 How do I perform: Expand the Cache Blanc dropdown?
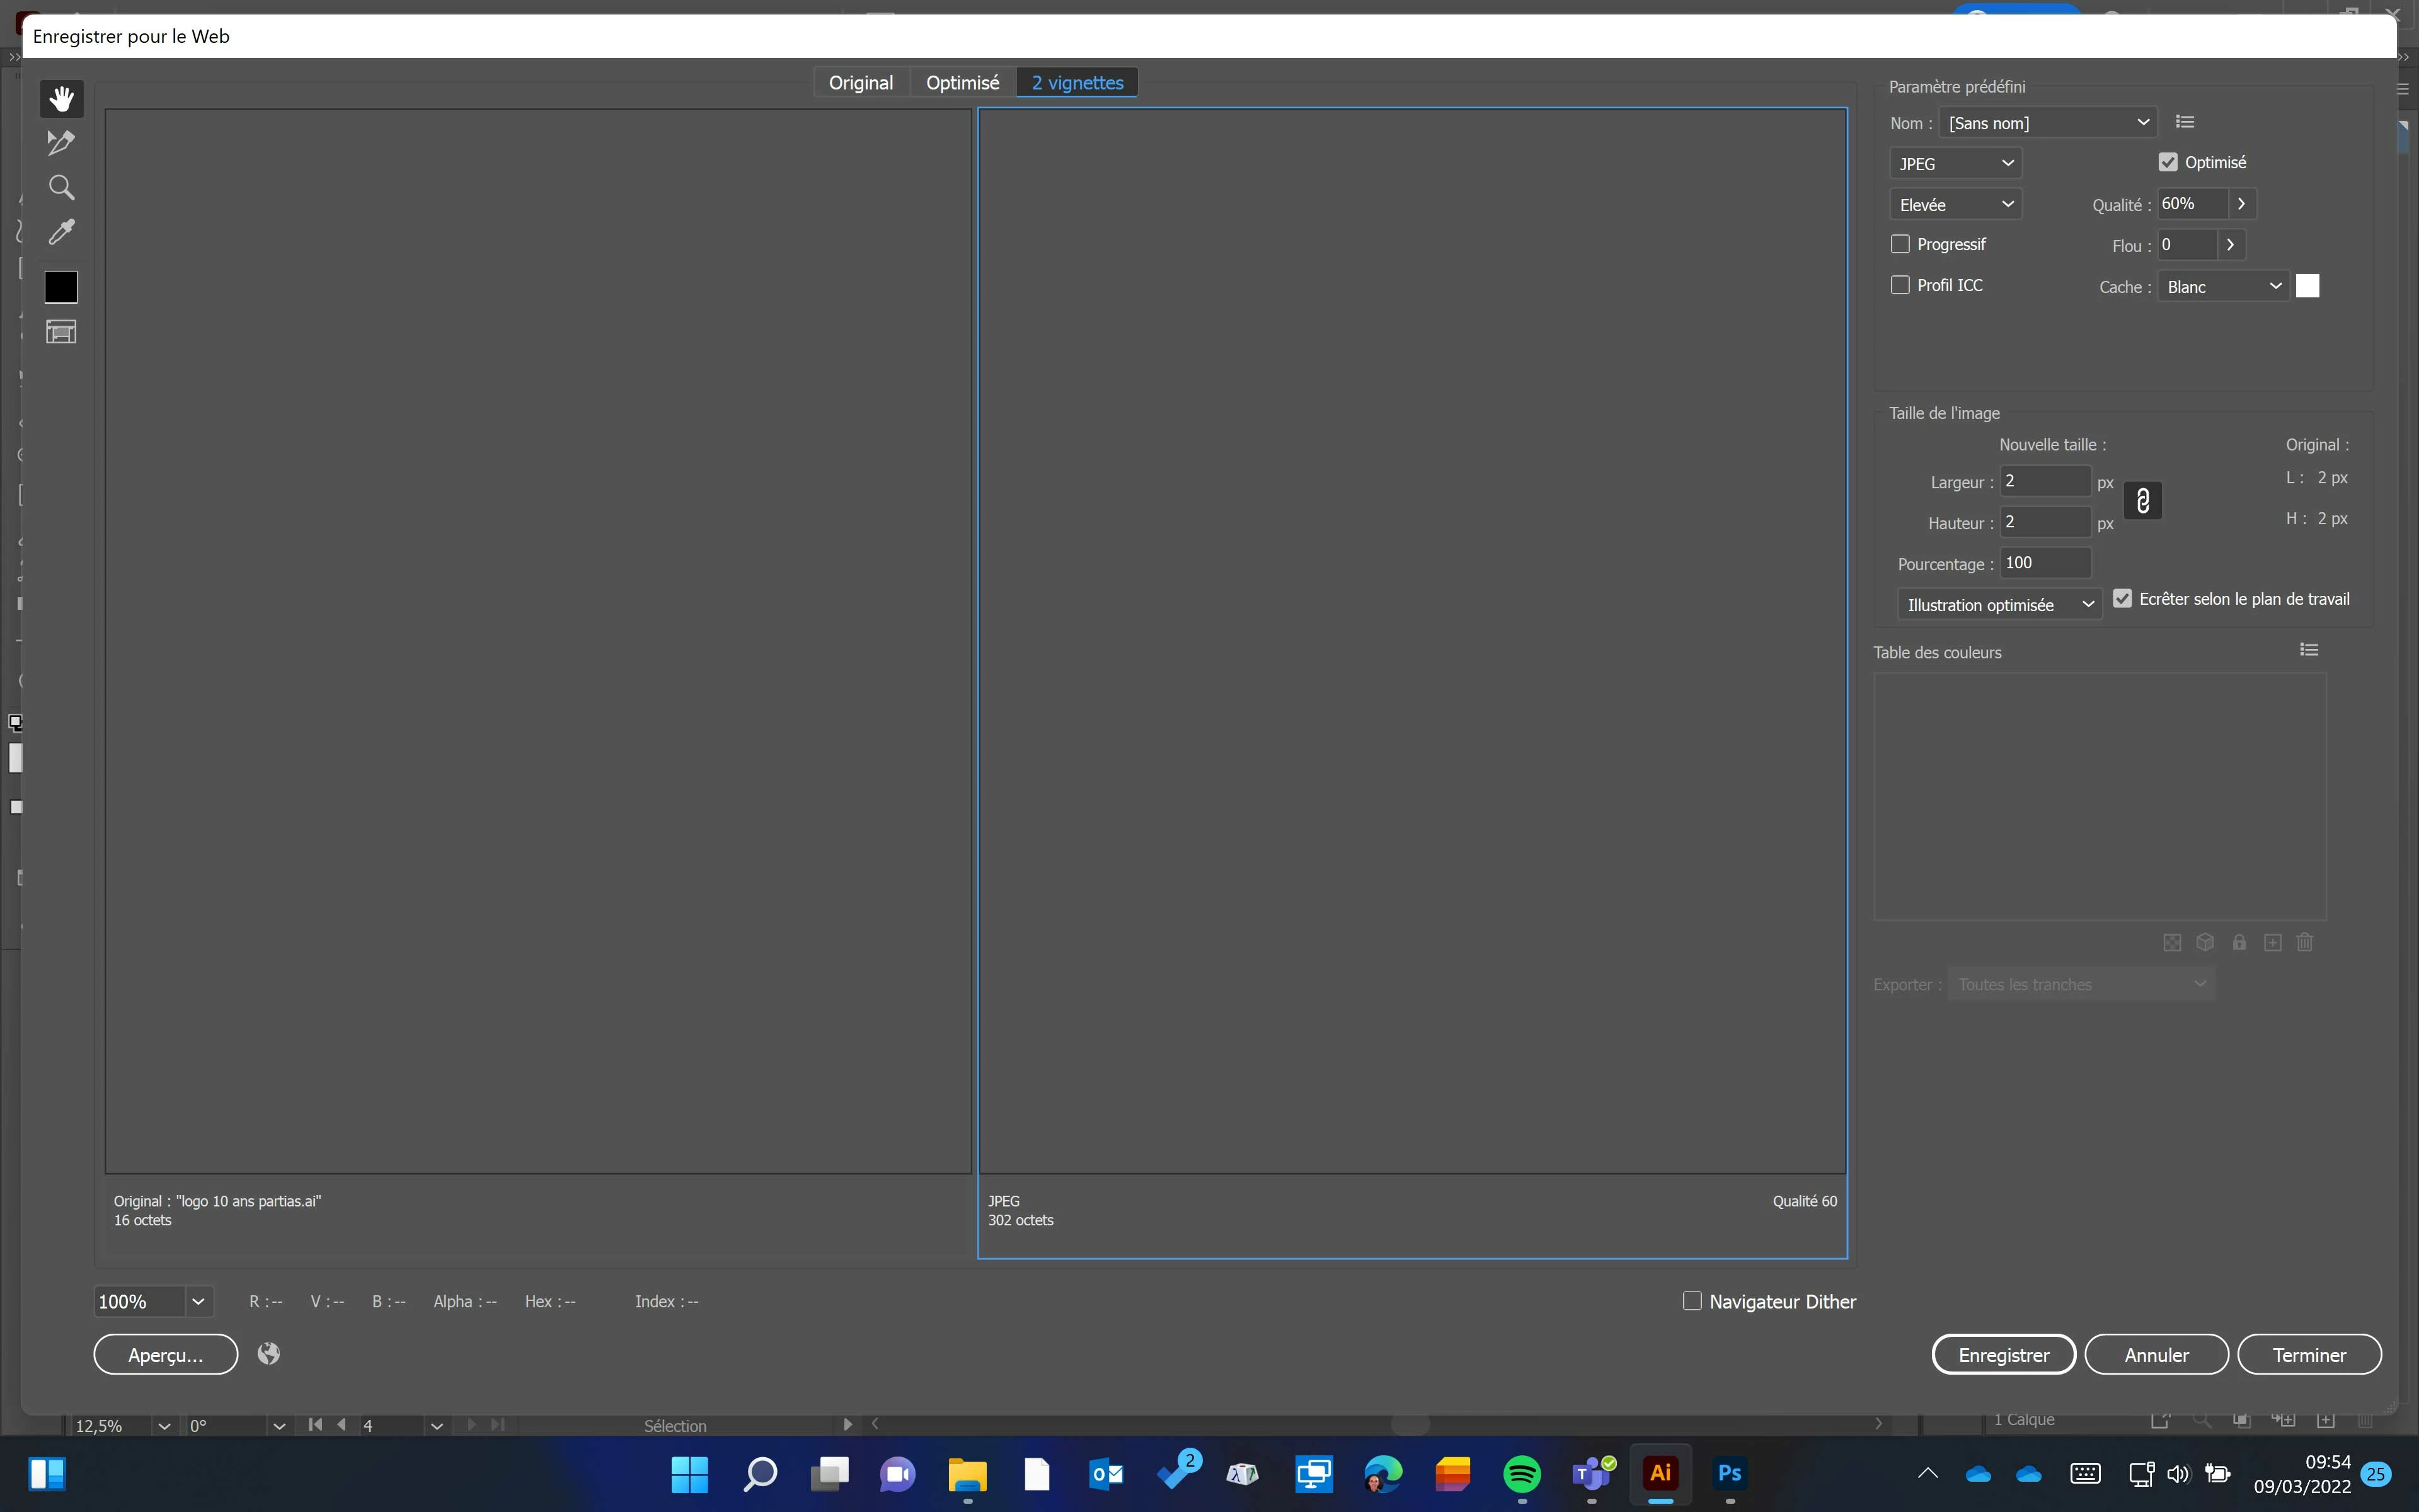coord(2223,287)
